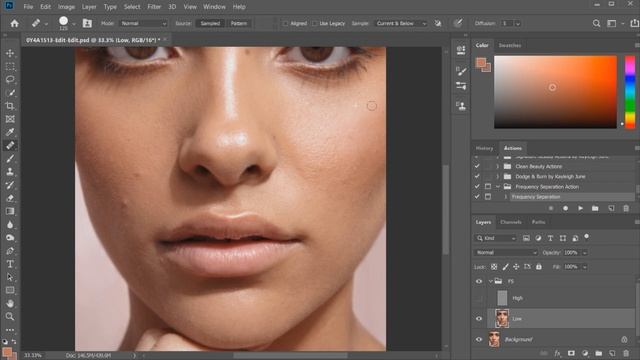The width and height of the screenshot is (640, 360).
Task: Collapse the Frequency Separation Action set
Action: (498, 187)
